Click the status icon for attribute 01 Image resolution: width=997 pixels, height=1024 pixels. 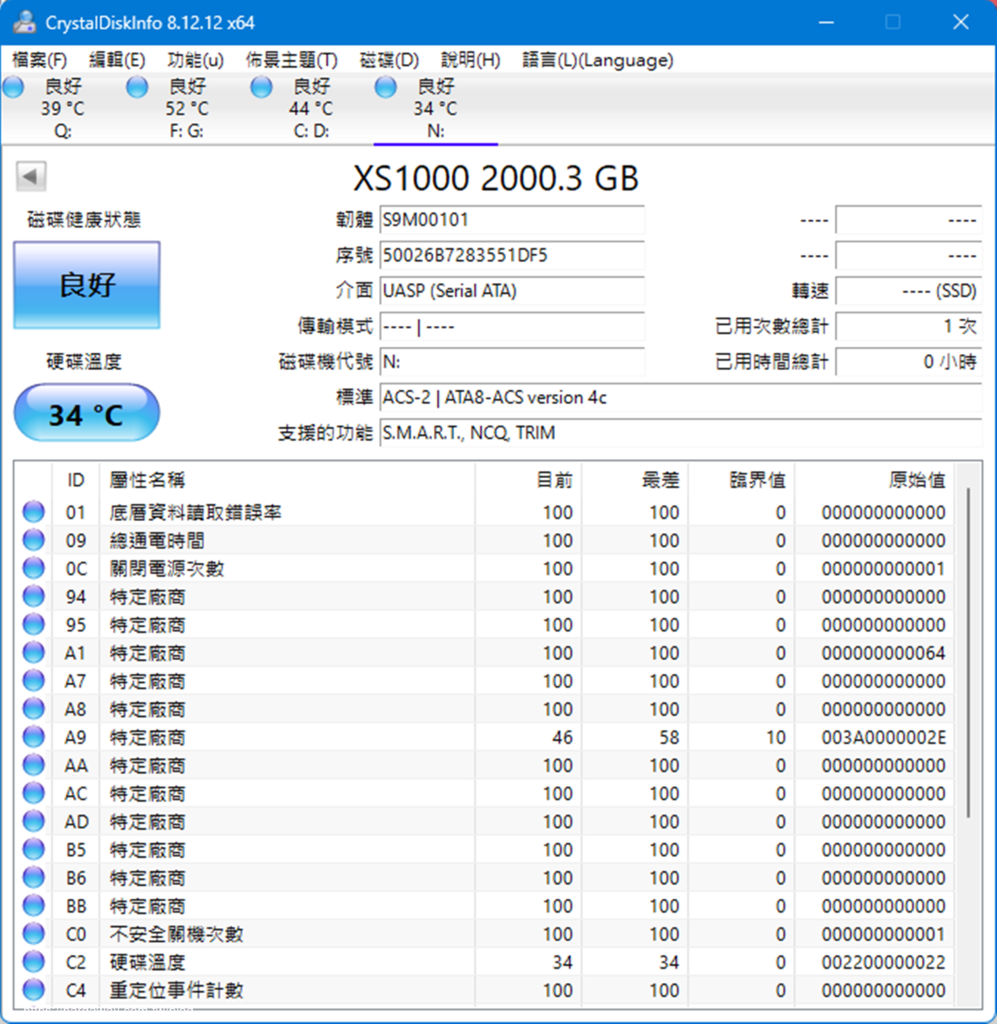pos(33,512)
